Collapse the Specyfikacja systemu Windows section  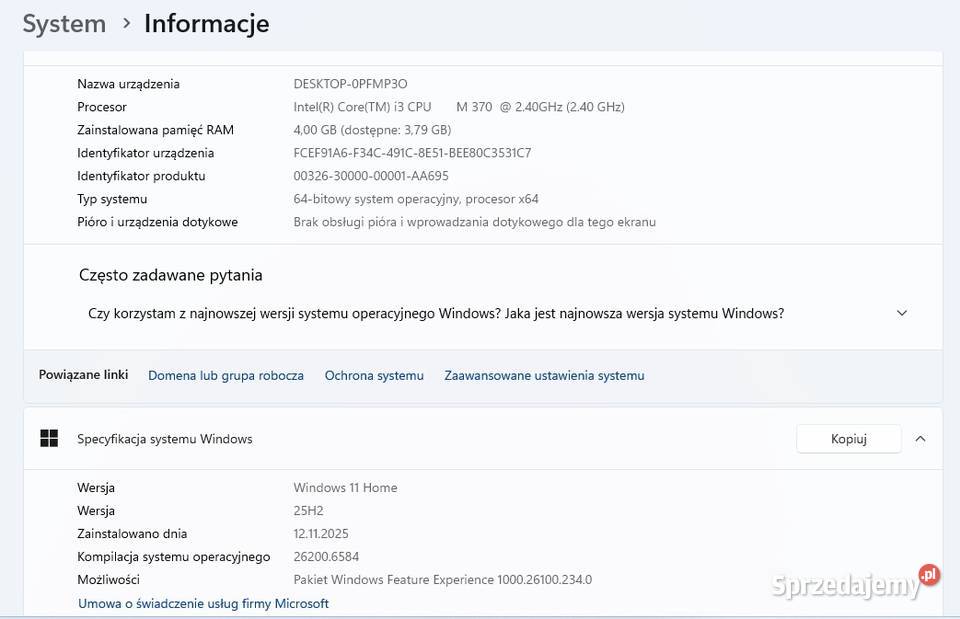click(920, 438)
